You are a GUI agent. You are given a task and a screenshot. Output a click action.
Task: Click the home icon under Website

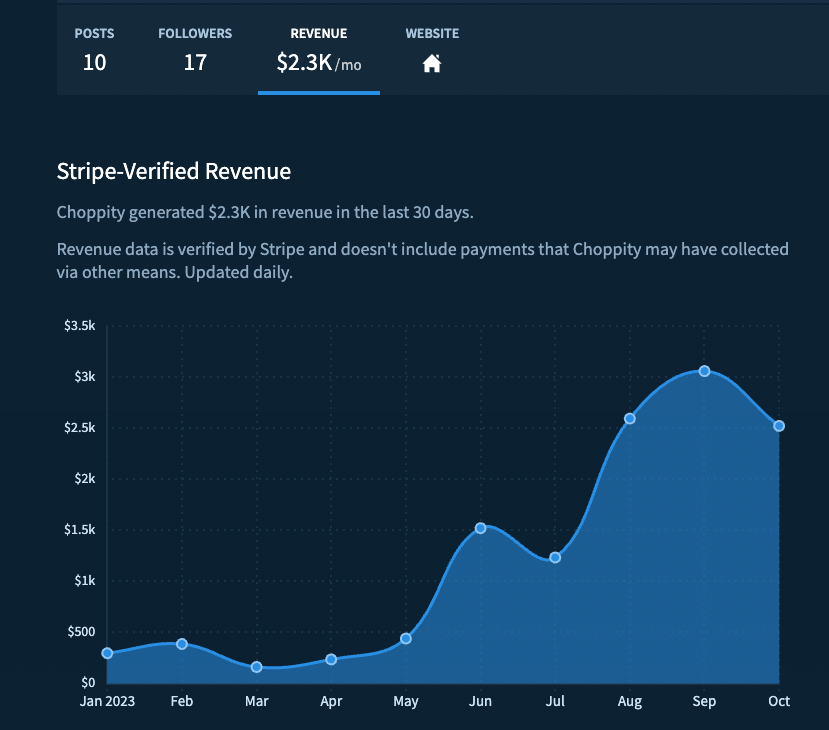(x=432, y=64)
